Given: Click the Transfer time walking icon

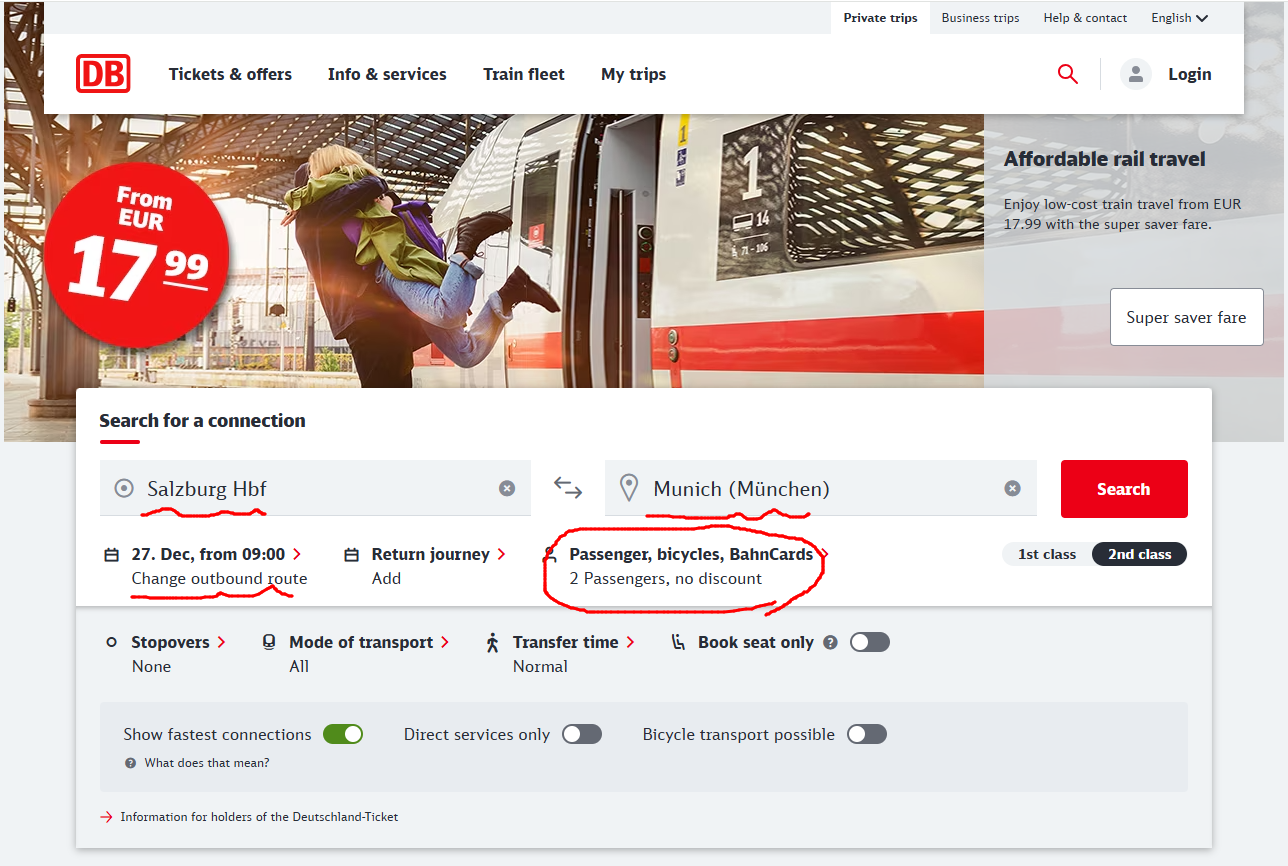Looking at the screenshot, I should [492, 642].
